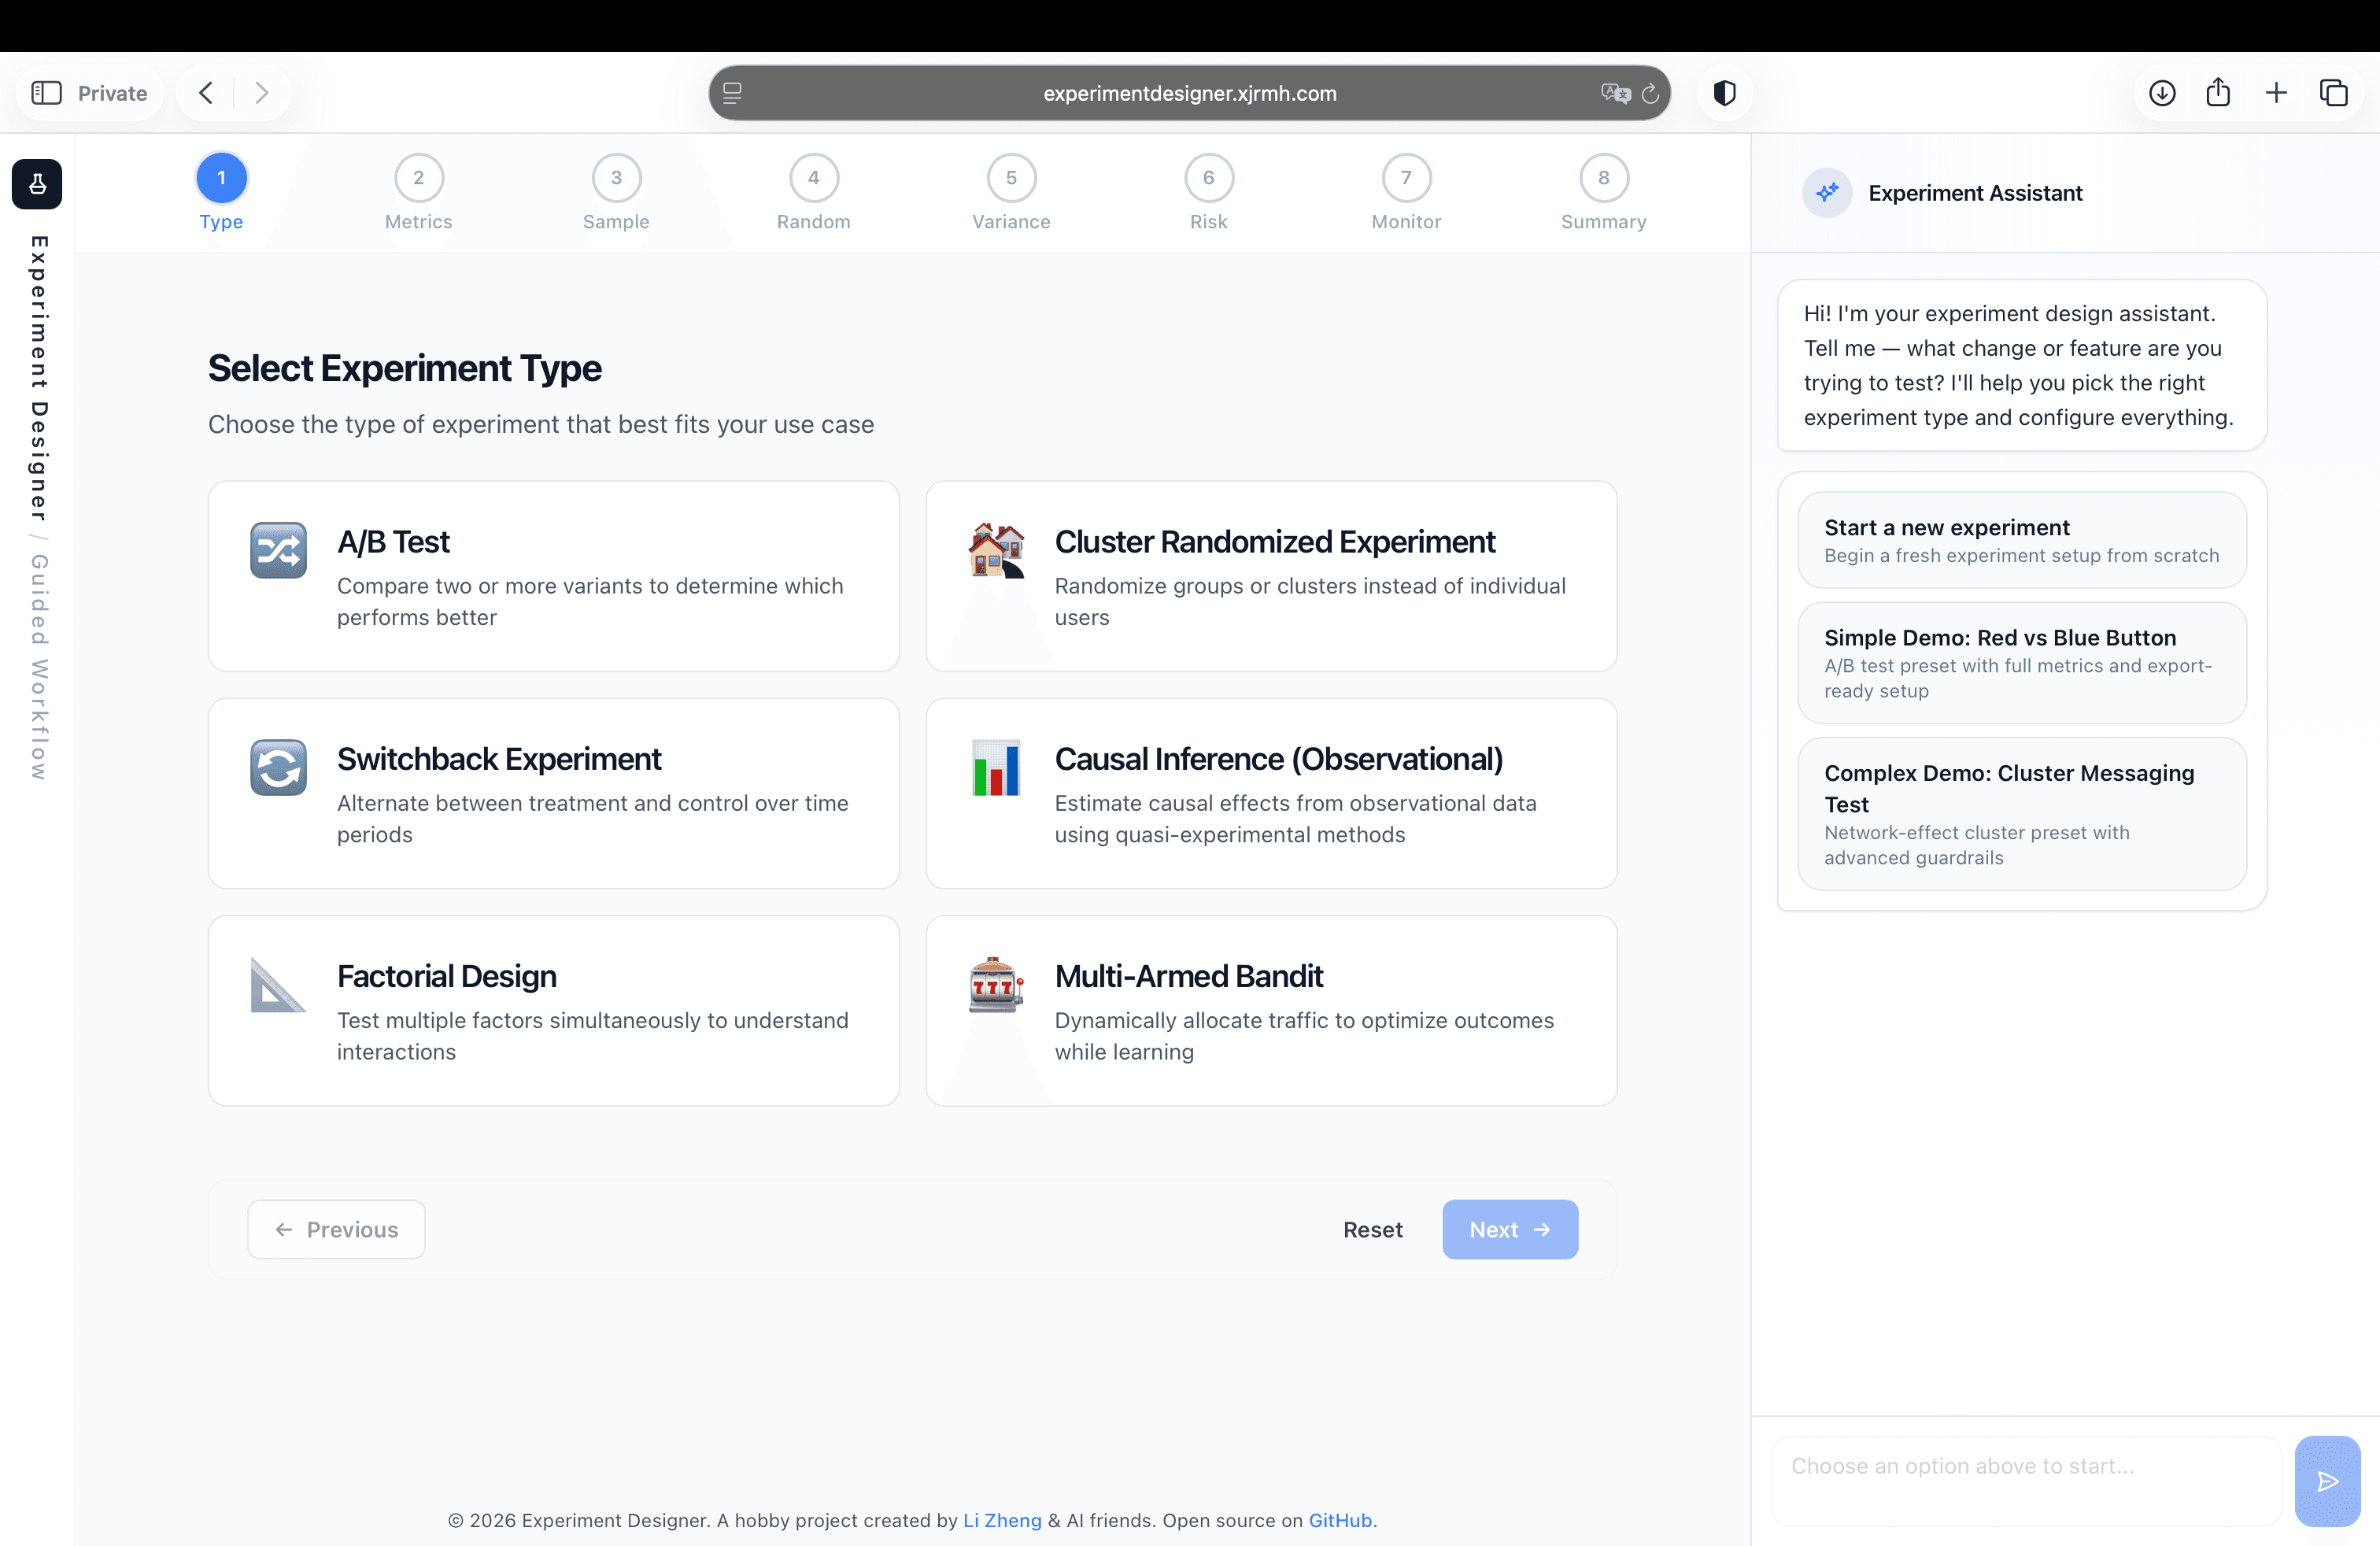Screen dimensions: 2380x1546
Task: Click the browser back navigation arrow
Action: click(206, 92)
